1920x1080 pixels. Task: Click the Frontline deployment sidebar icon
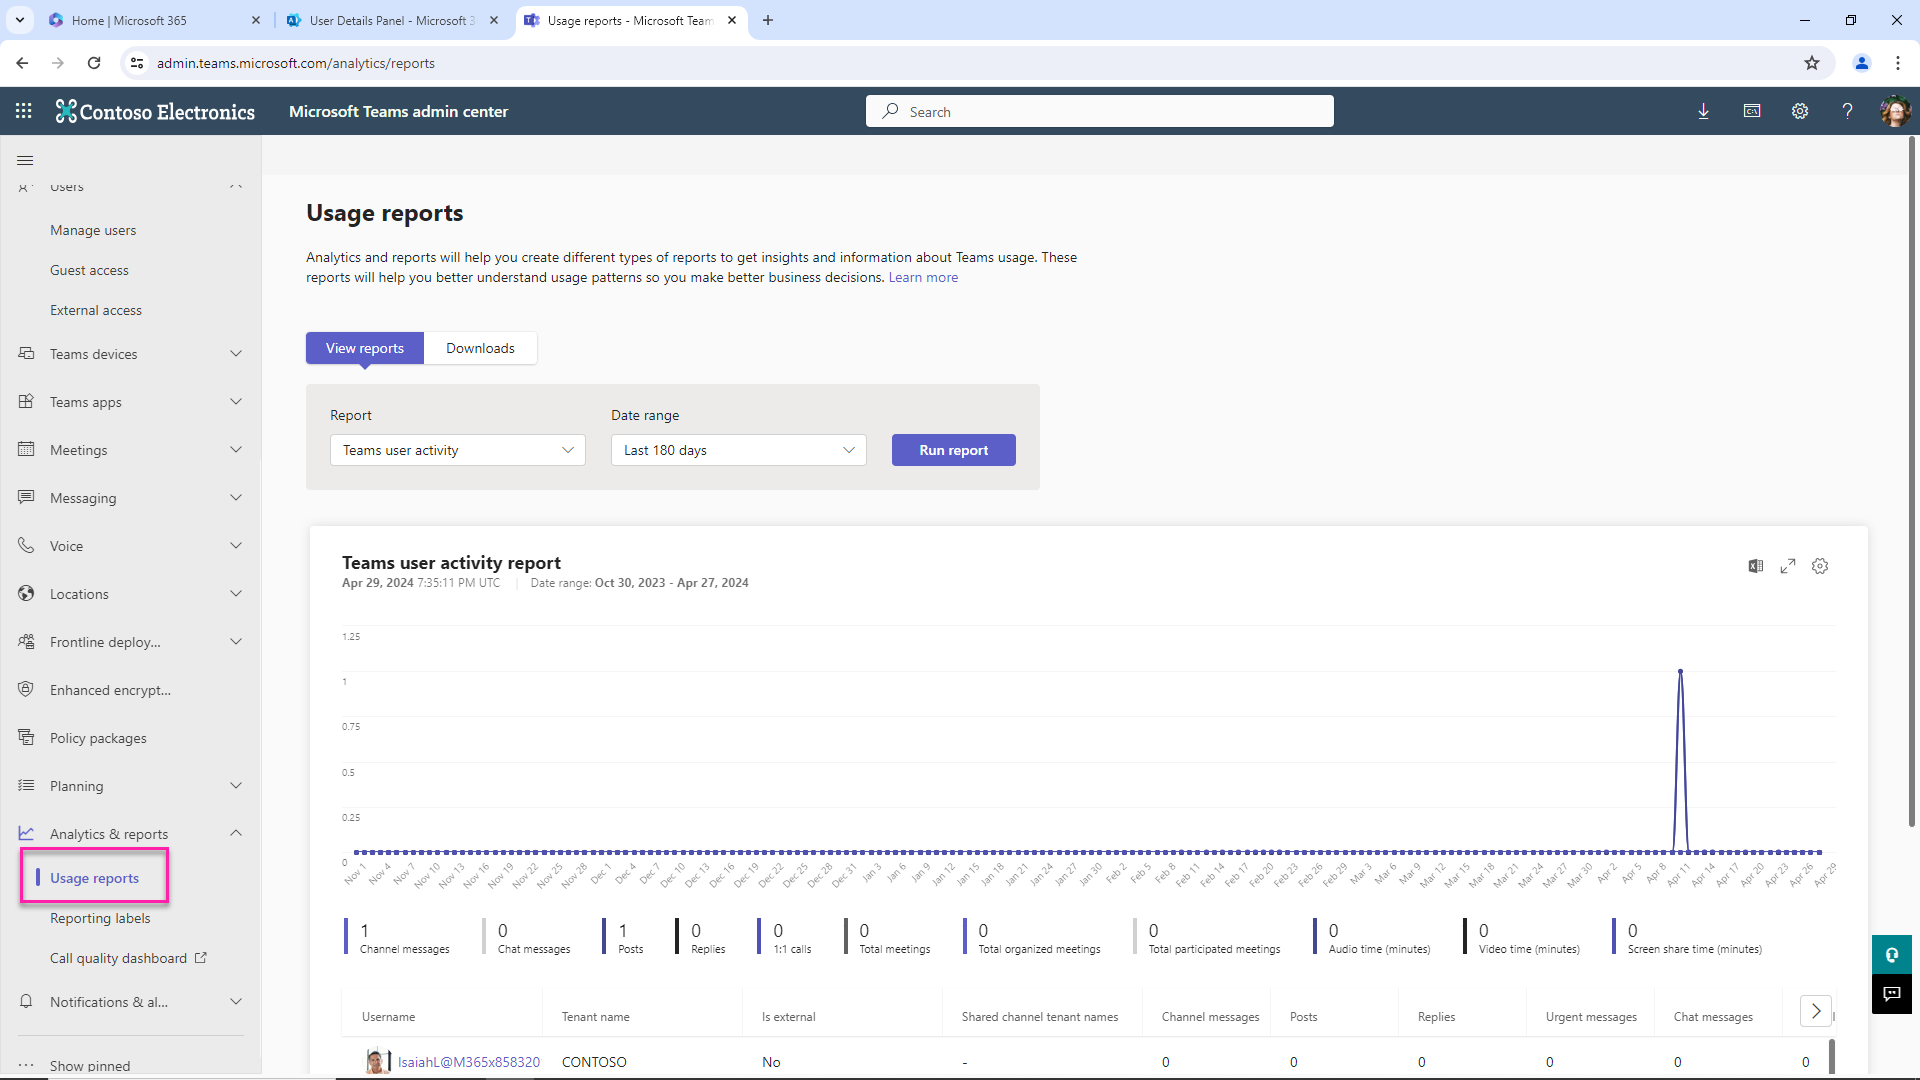coord(26,642)
